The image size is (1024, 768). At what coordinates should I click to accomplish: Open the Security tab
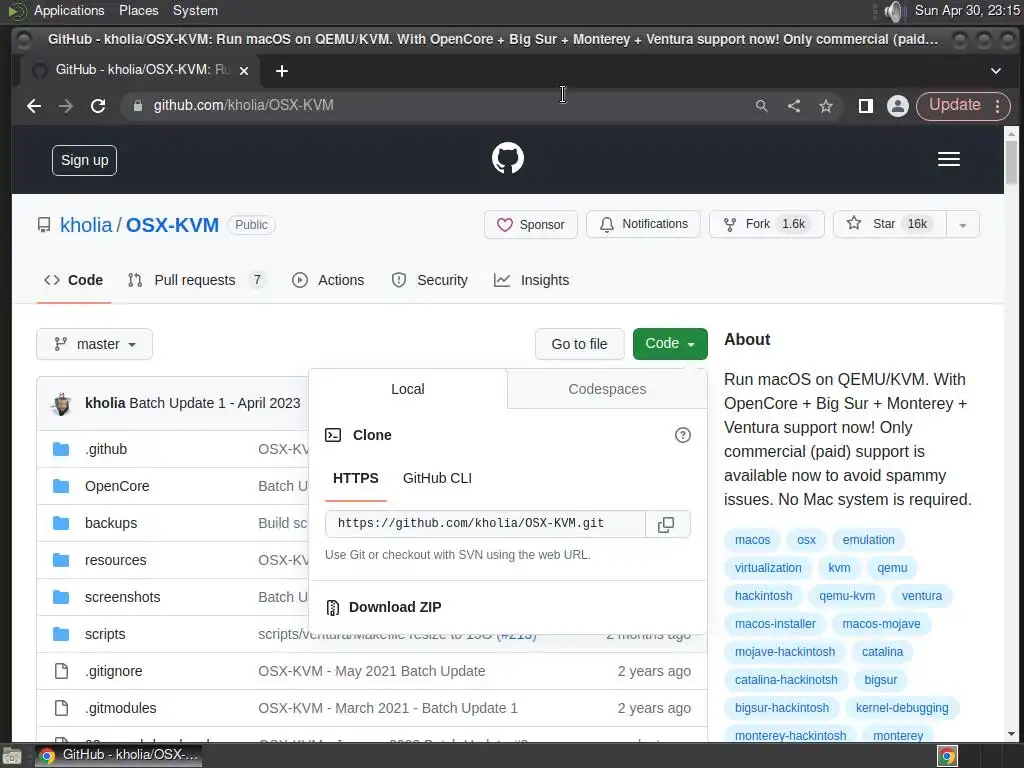click(x=430, y=281)
